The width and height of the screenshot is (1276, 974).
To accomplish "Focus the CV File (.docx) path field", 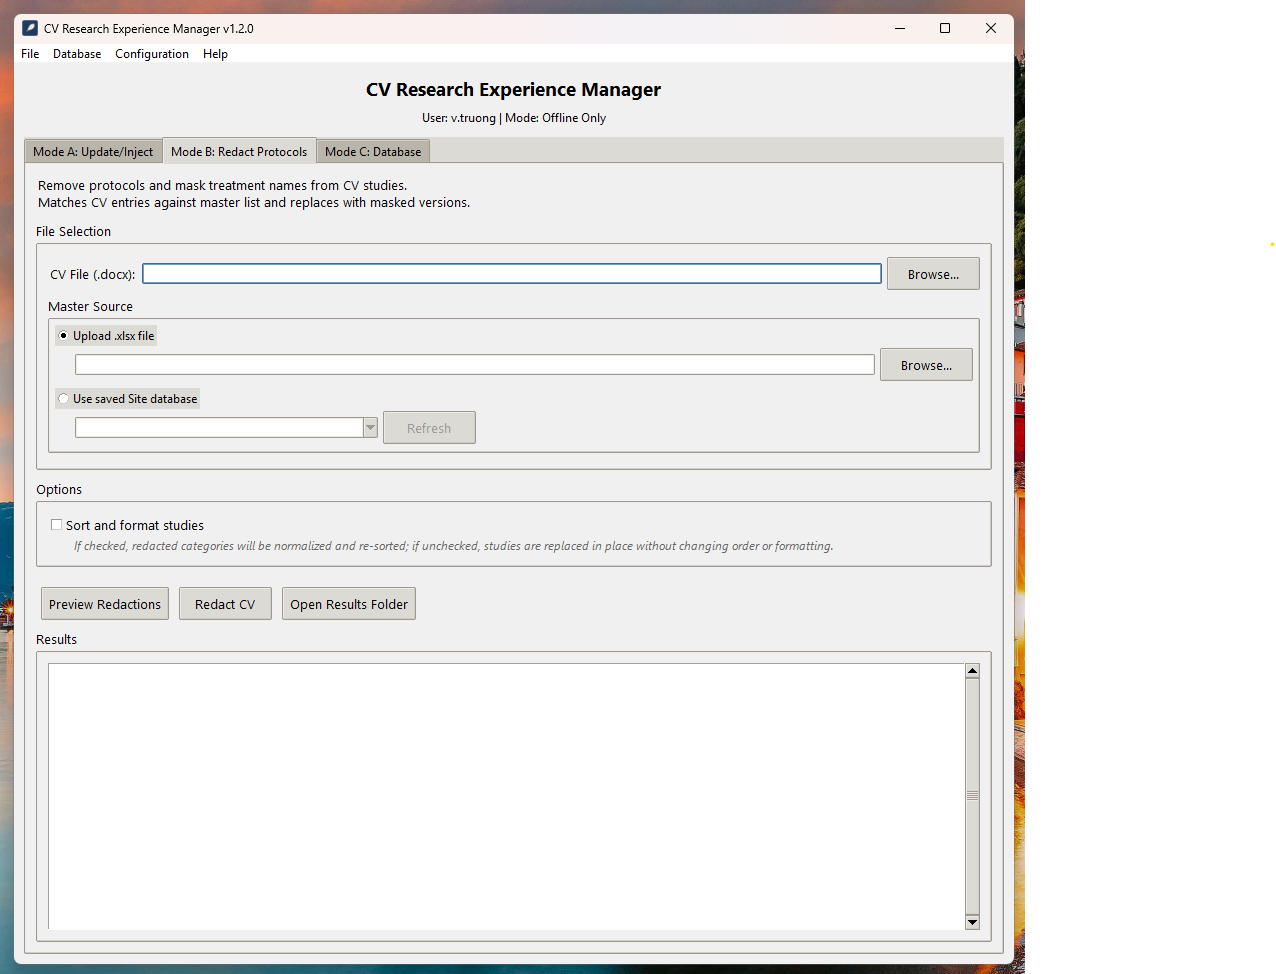I will click(x=512, y=274).
